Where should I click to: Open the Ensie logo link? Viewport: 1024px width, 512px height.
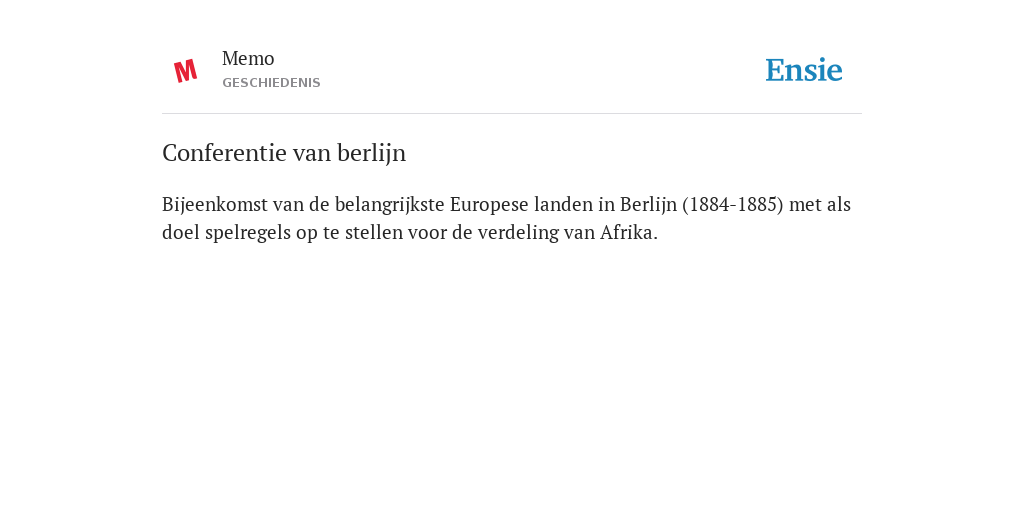(x=804, y=70)
